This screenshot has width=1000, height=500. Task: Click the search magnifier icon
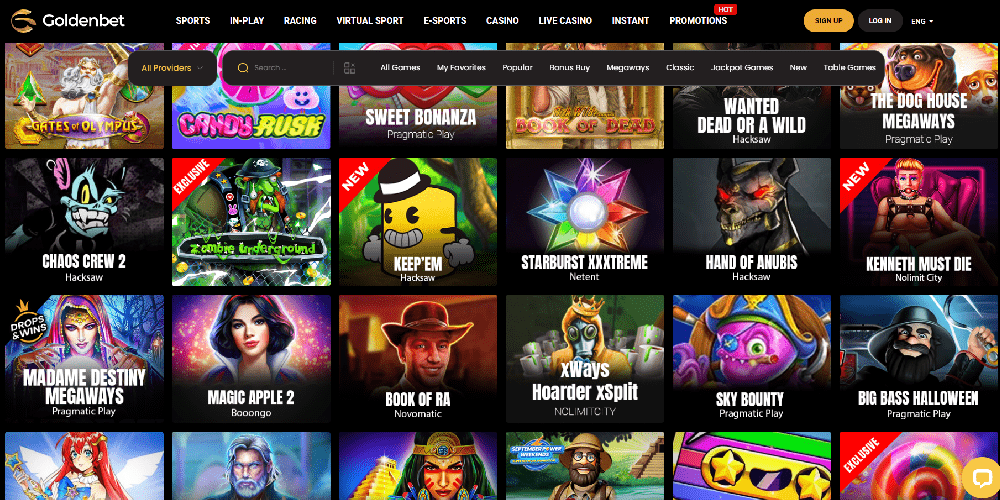coord(242,68)
